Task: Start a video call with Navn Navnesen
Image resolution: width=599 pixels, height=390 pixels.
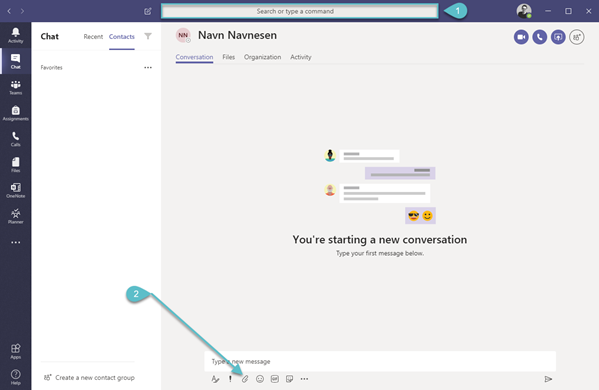Action: click(521, 37)
